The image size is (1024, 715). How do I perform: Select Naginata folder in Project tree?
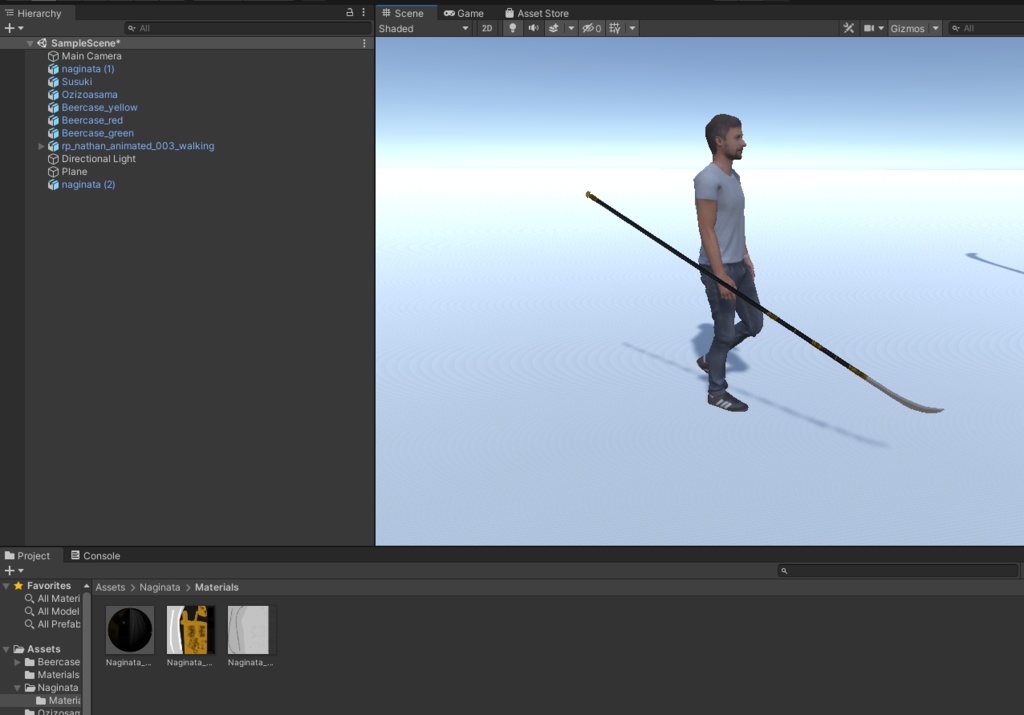[52, 688]
